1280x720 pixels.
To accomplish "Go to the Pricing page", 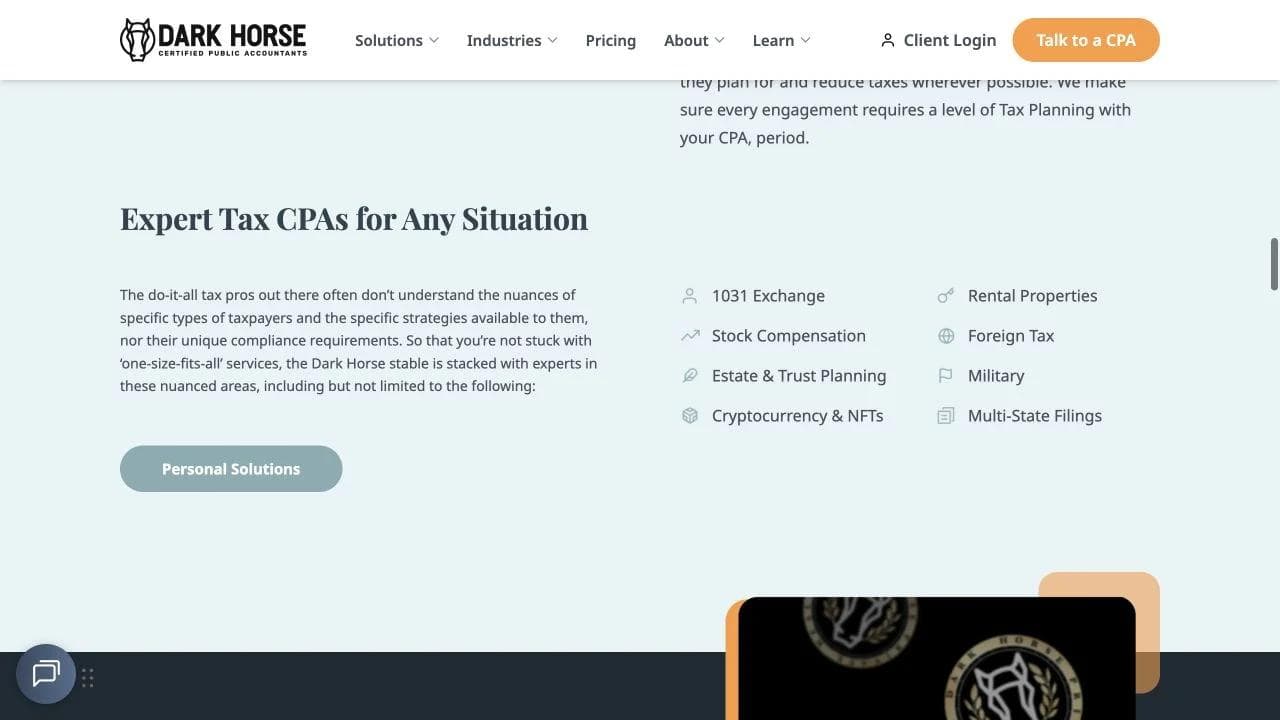I will click(x=611, y=41).
